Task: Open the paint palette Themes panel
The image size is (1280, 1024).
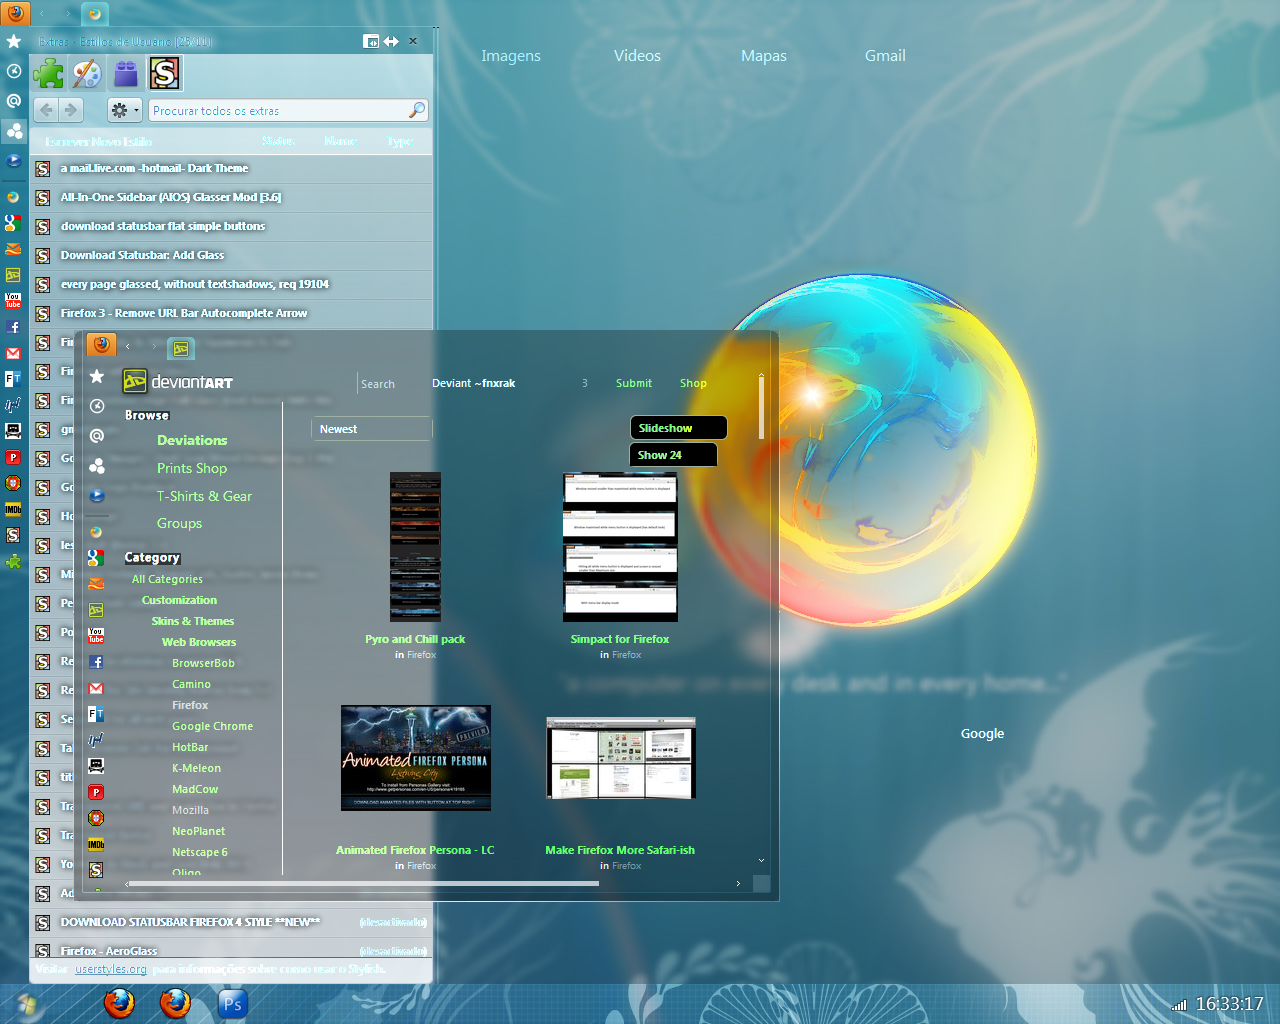Action: pos(87,73)
